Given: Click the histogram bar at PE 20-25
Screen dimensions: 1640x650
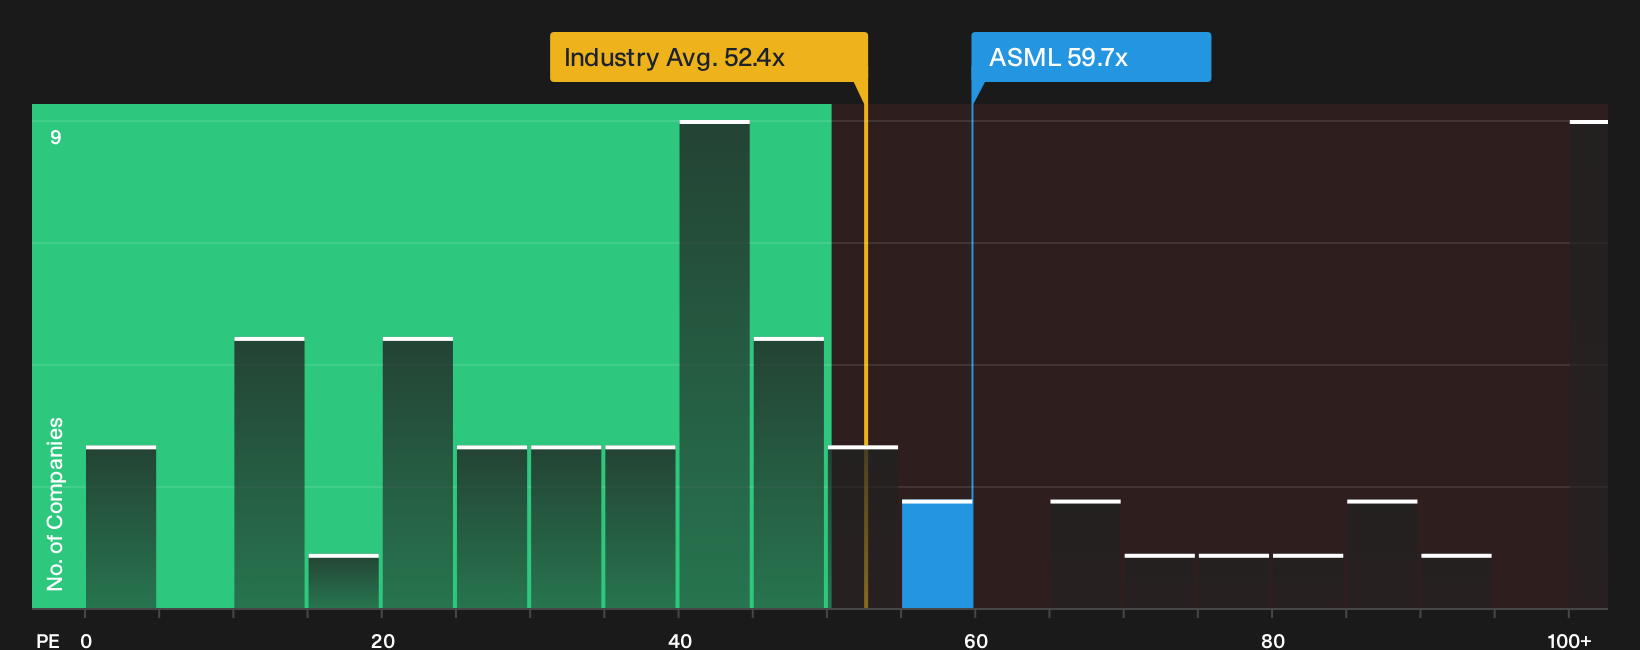Looking at the screenshot, I should pyautogui.click(x=418, y=473).
